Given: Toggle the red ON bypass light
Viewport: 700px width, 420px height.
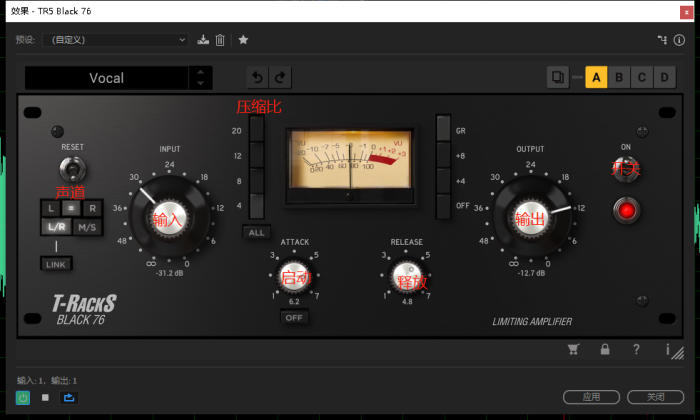Looking at the screenshot, I should point(627,210).
